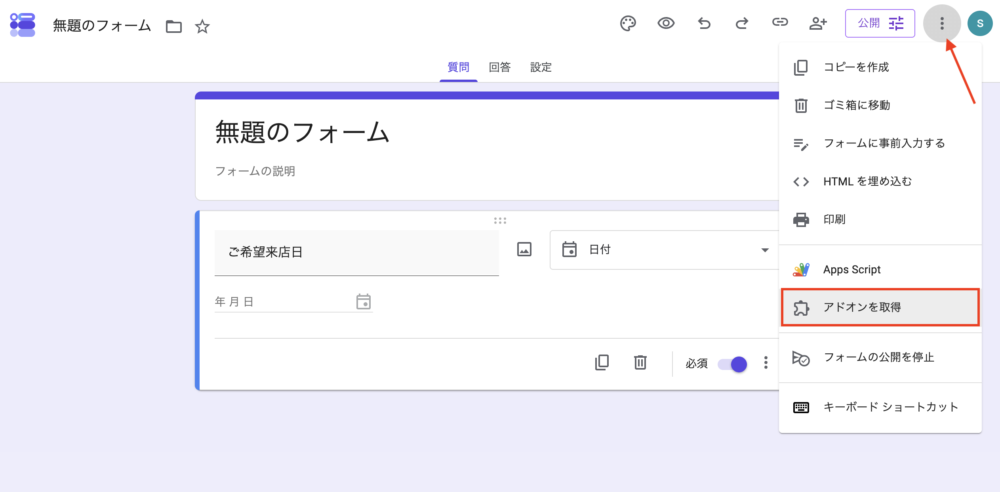Open Apps Script from the menu
This screenshot has height=492, width=1000.
tap(880, 269)
